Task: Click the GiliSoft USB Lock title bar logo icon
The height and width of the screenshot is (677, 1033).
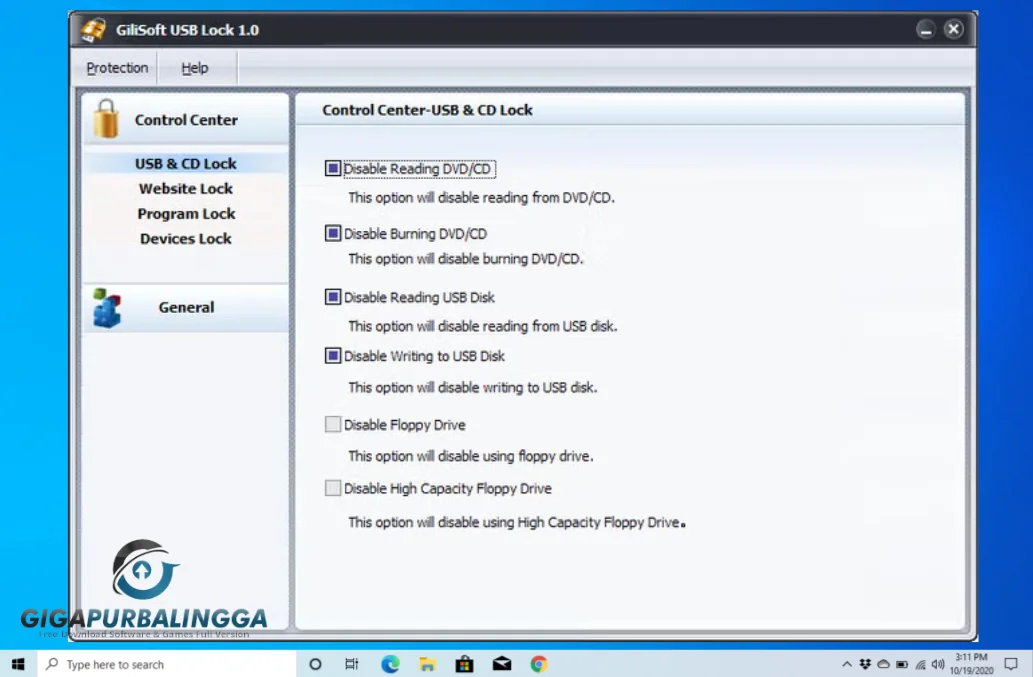Action: pos(93,30)
